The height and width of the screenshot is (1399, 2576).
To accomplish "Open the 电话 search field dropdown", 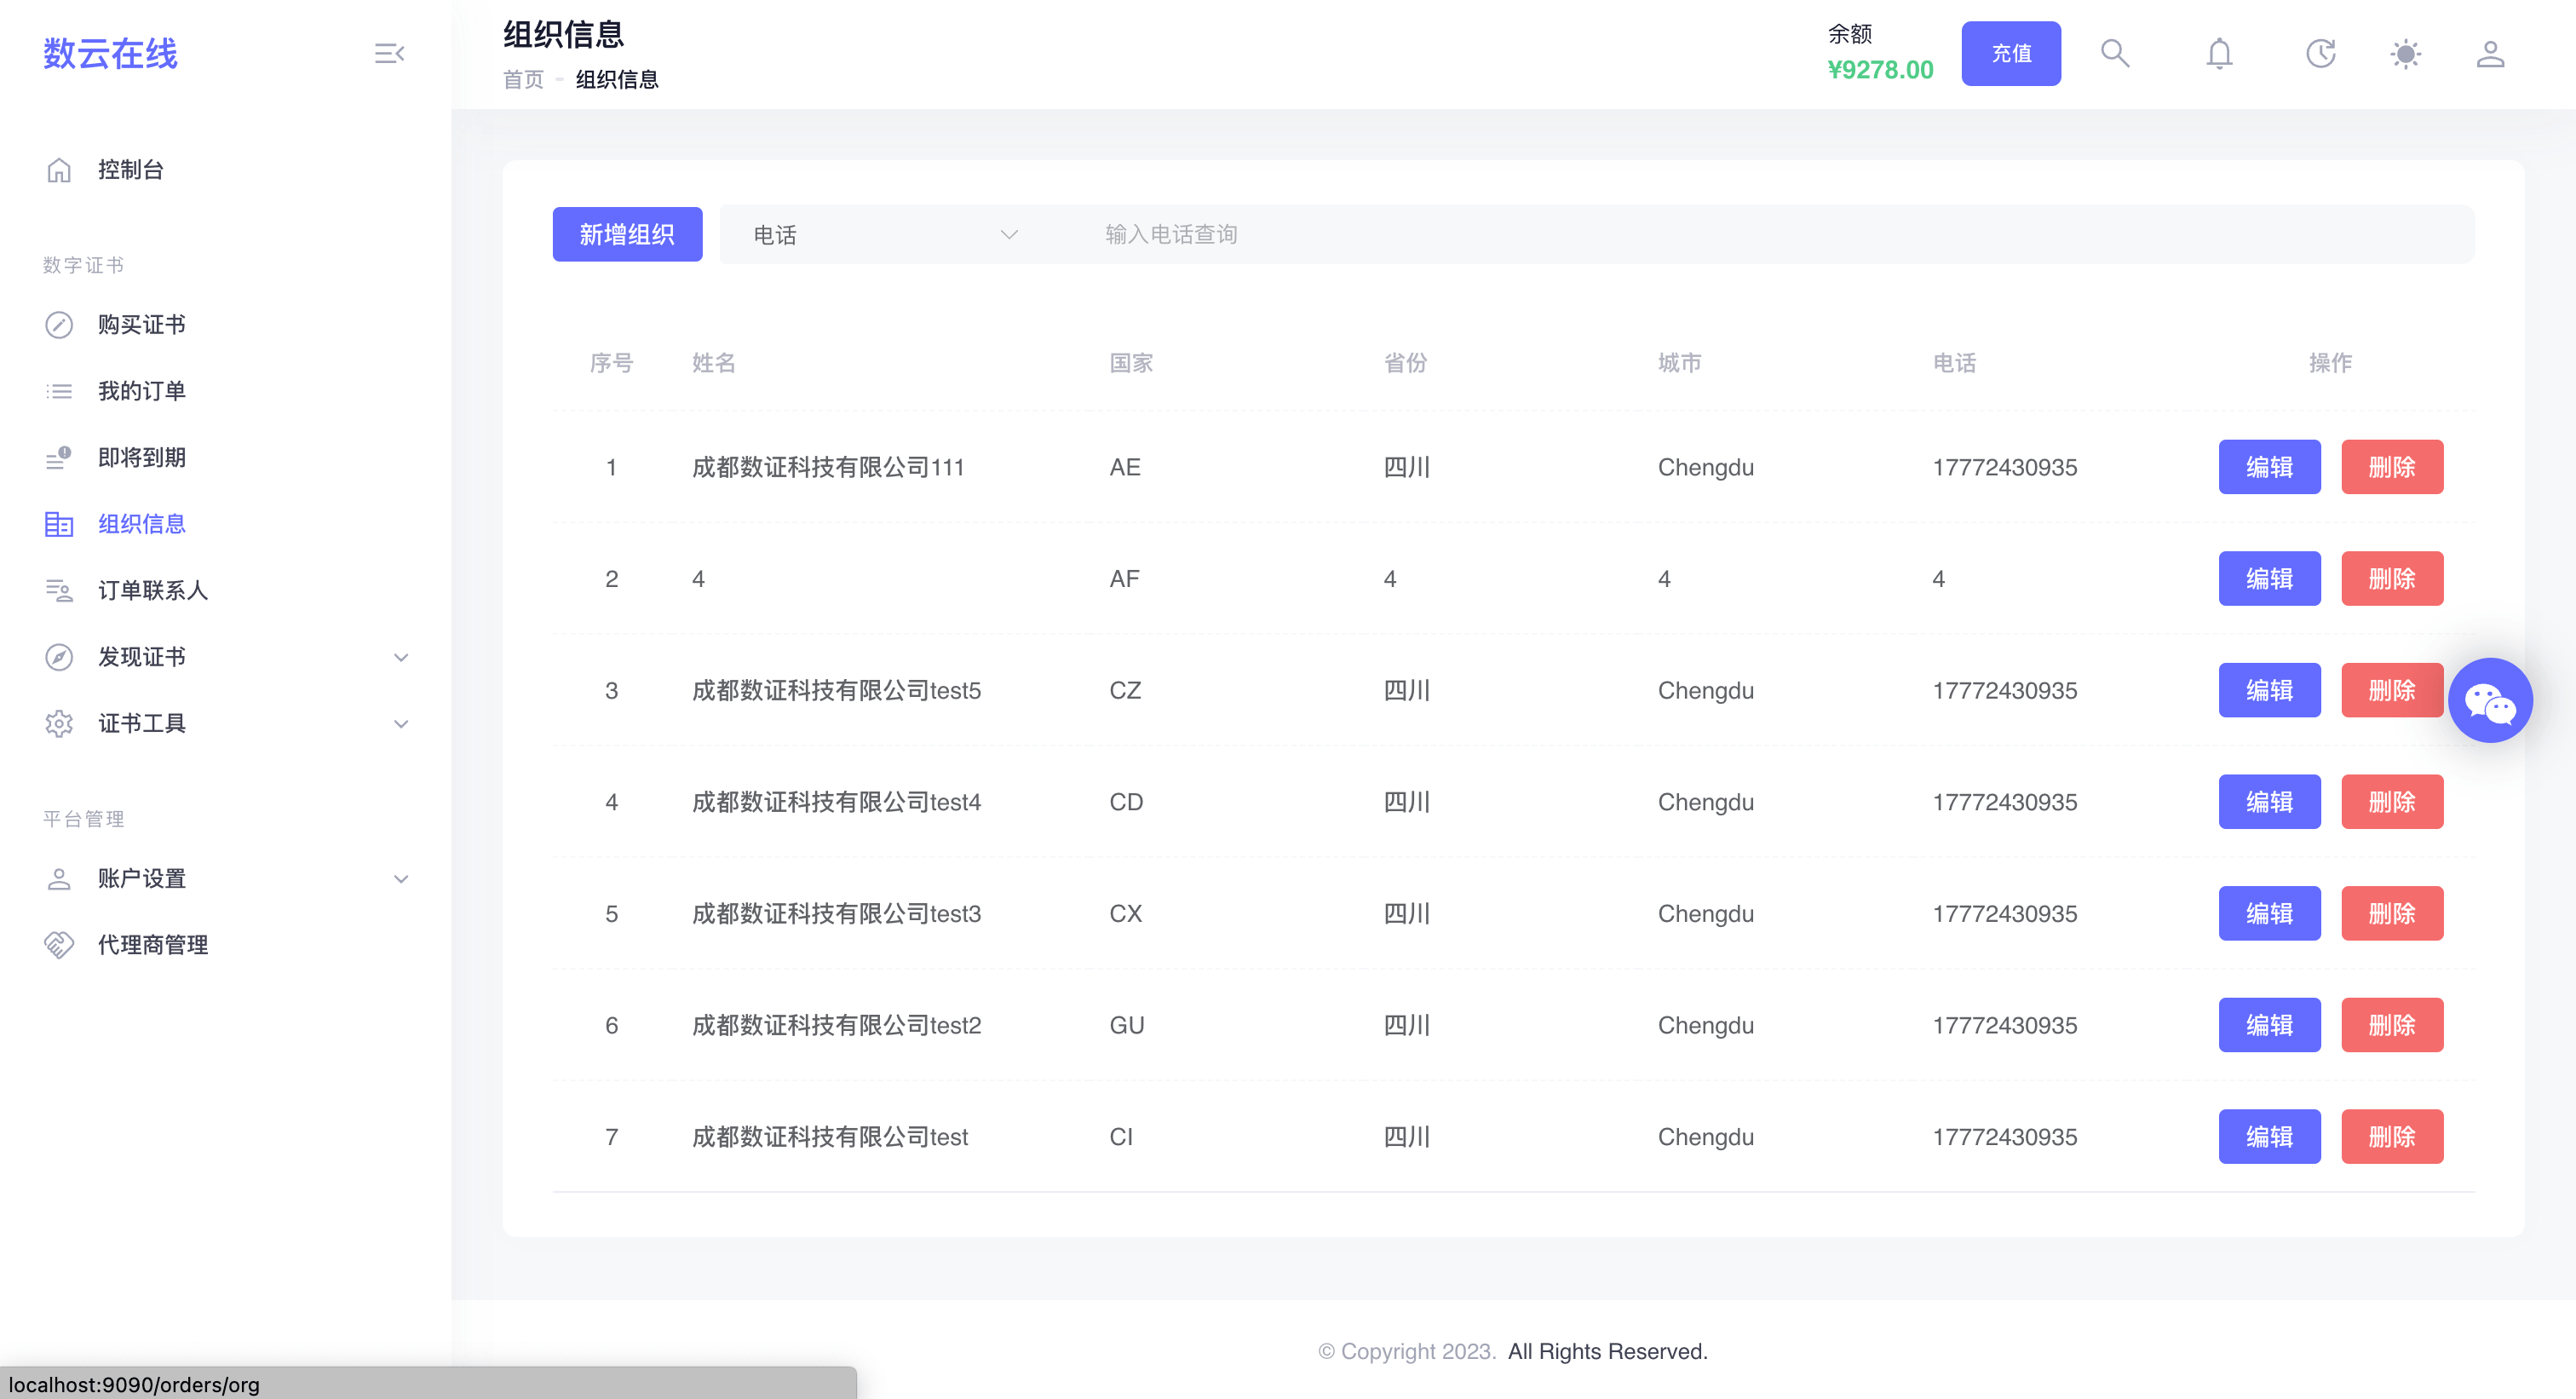I will pyautogui.click(x=885, y=235).
